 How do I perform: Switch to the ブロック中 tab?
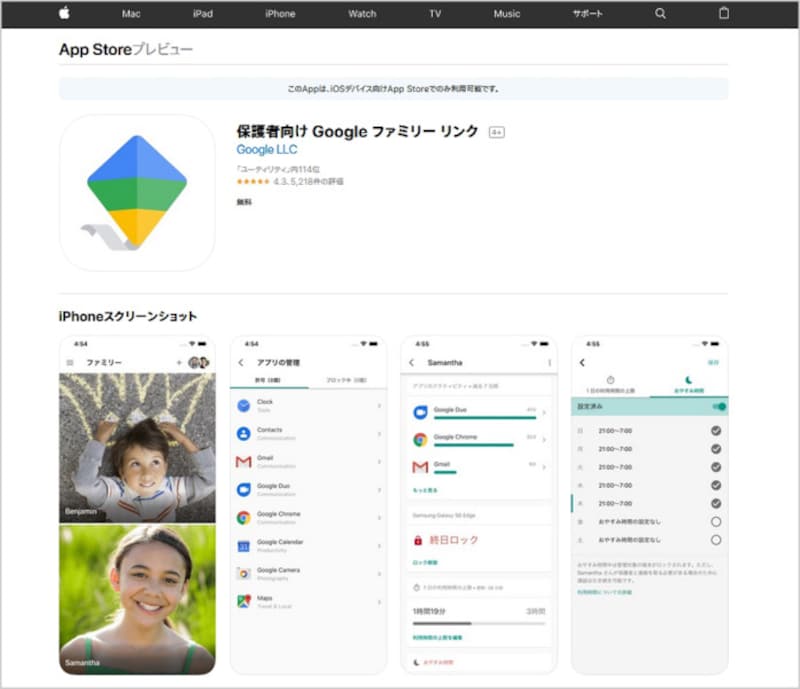[345, 380]
